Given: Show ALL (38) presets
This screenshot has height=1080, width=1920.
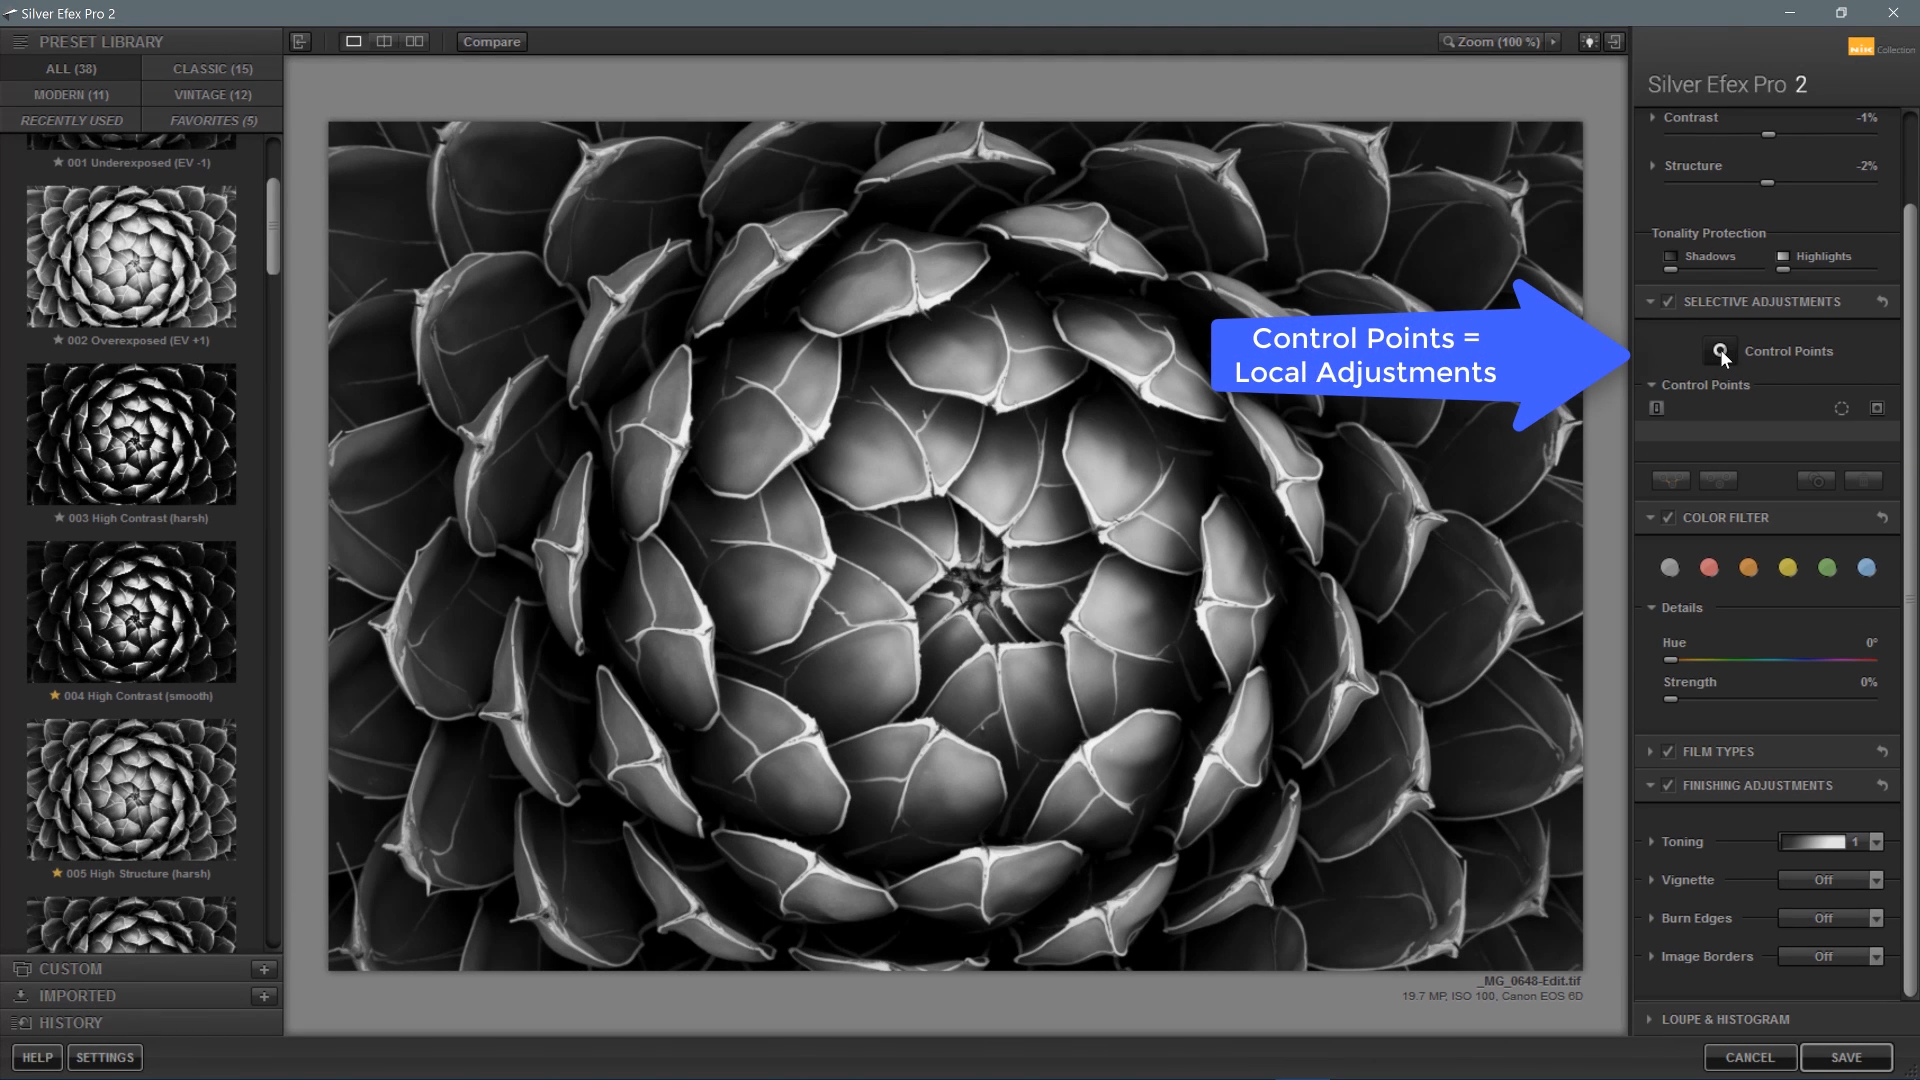Looking at the screenshot, I should [71, 69].
